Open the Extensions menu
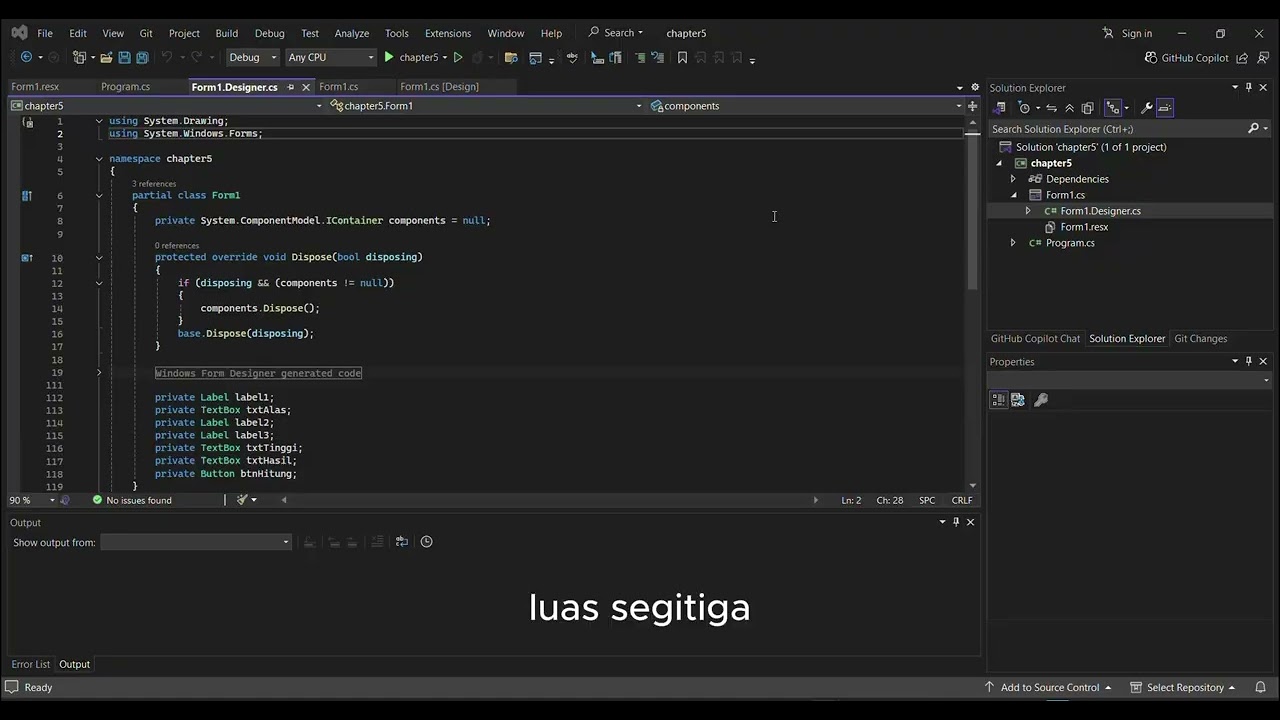Viewport: 1280px width, 720px height. [448, 33]
